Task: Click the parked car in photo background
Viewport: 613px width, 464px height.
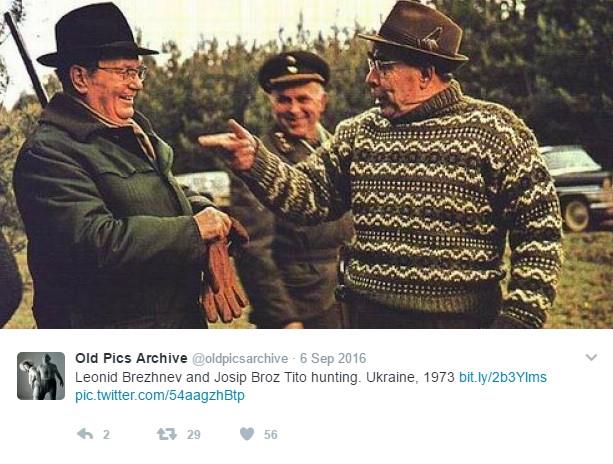Action: pos(577,187)
